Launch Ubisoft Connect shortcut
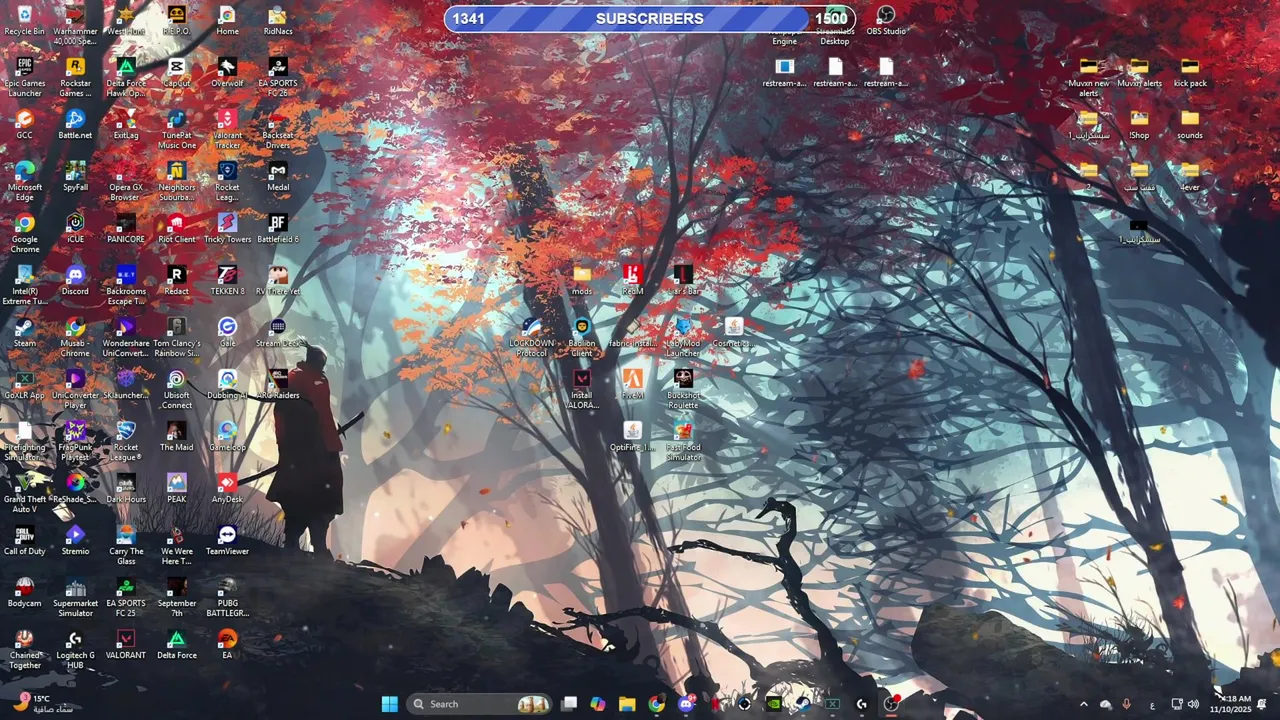Image resolution: width=1280 pixels, height=720 pixels. coord(176,389)
